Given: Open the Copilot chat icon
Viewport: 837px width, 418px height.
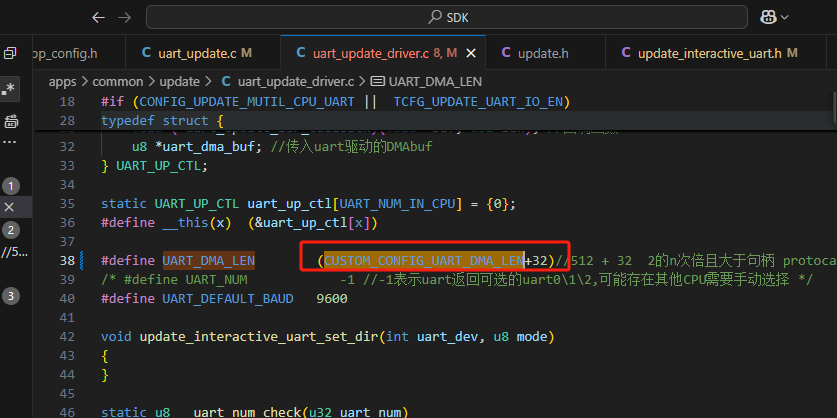Looking at the screenshot, I should (768, 18).
